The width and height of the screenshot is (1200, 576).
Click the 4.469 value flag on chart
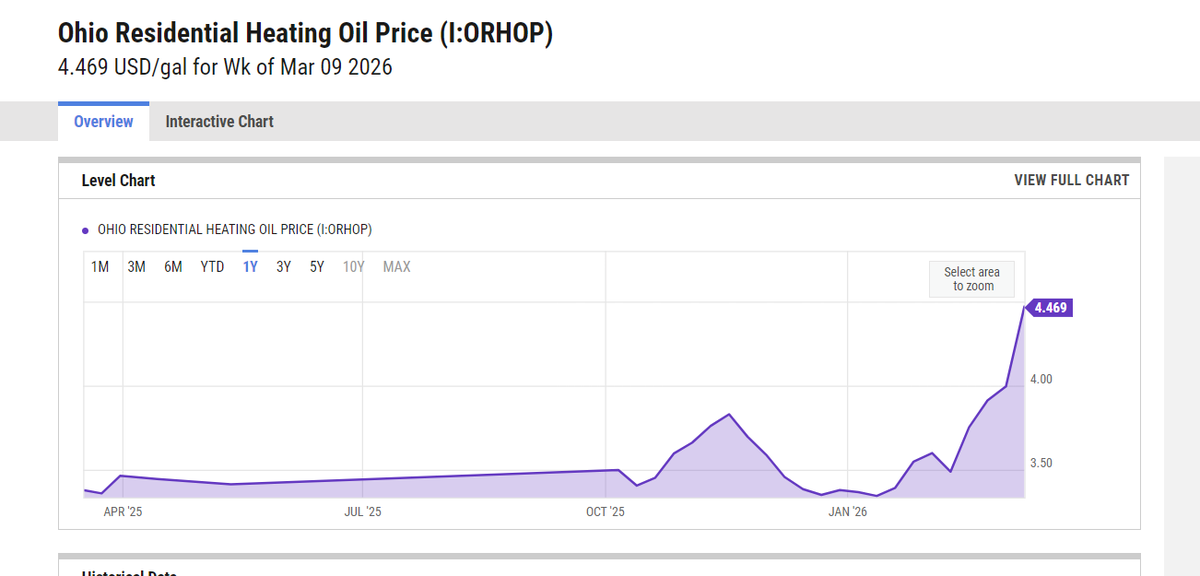click(x=1049, y=308)
